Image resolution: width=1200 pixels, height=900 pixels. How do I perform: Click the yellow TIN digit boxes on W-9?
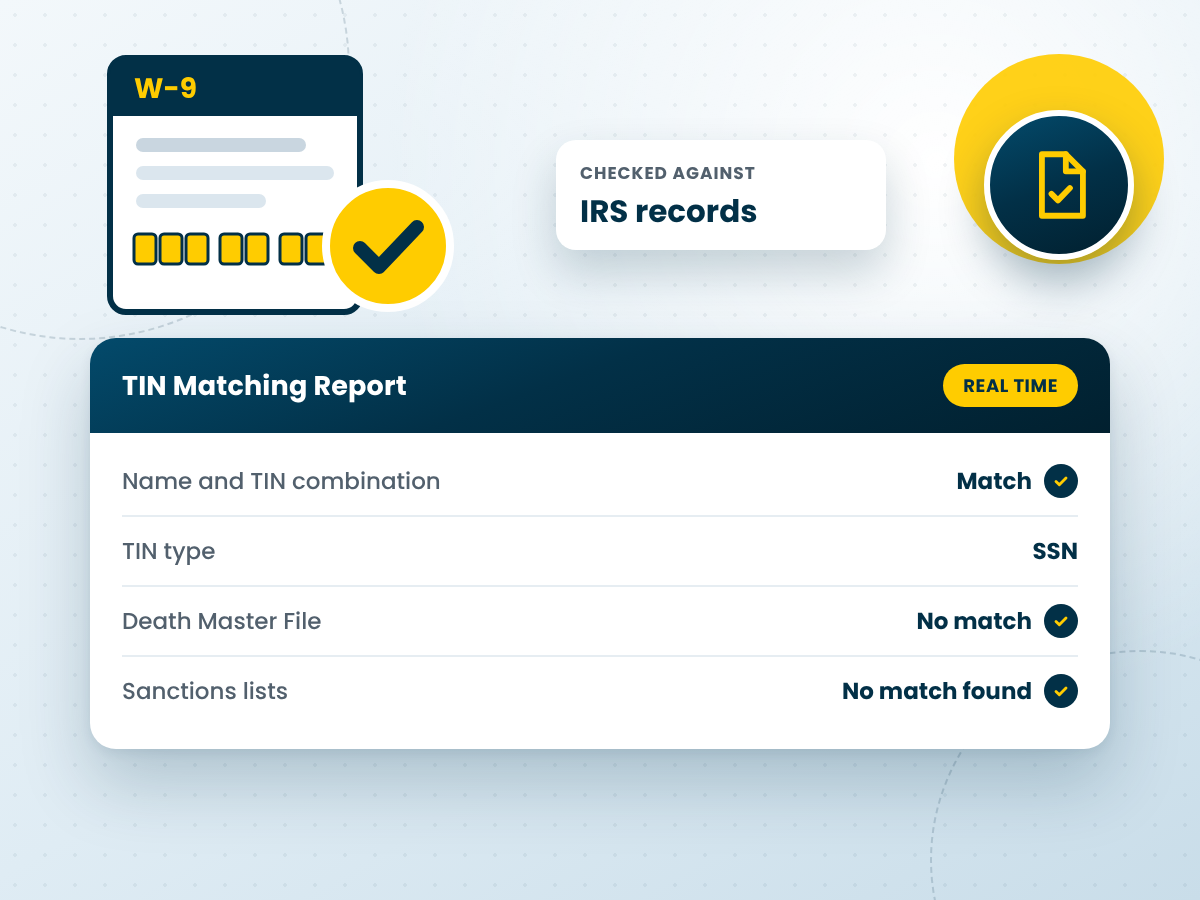coord(231,249)
